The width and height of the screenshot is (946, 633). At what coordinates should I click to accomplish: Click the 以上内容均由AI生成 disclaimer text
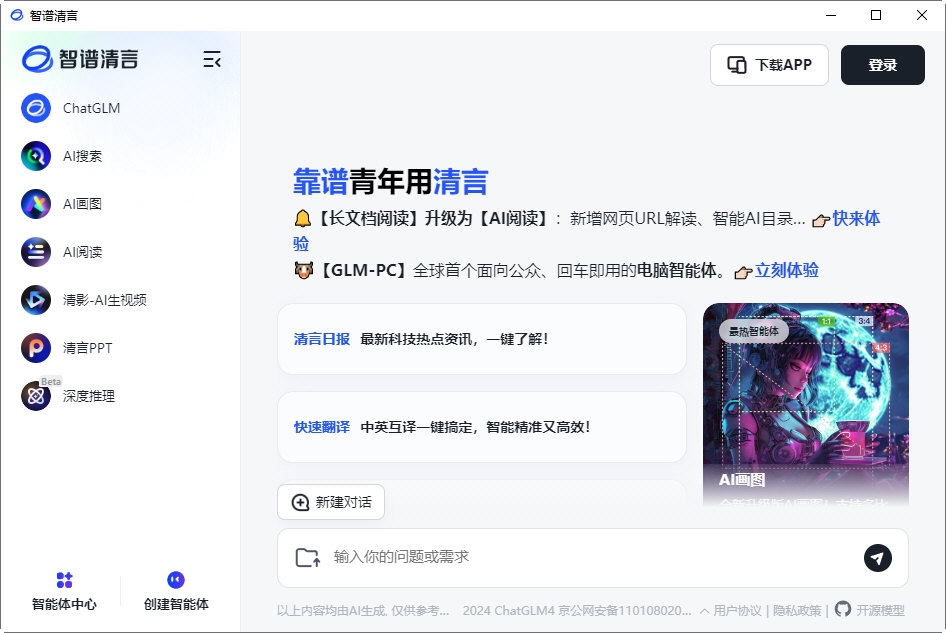point(363,611)
